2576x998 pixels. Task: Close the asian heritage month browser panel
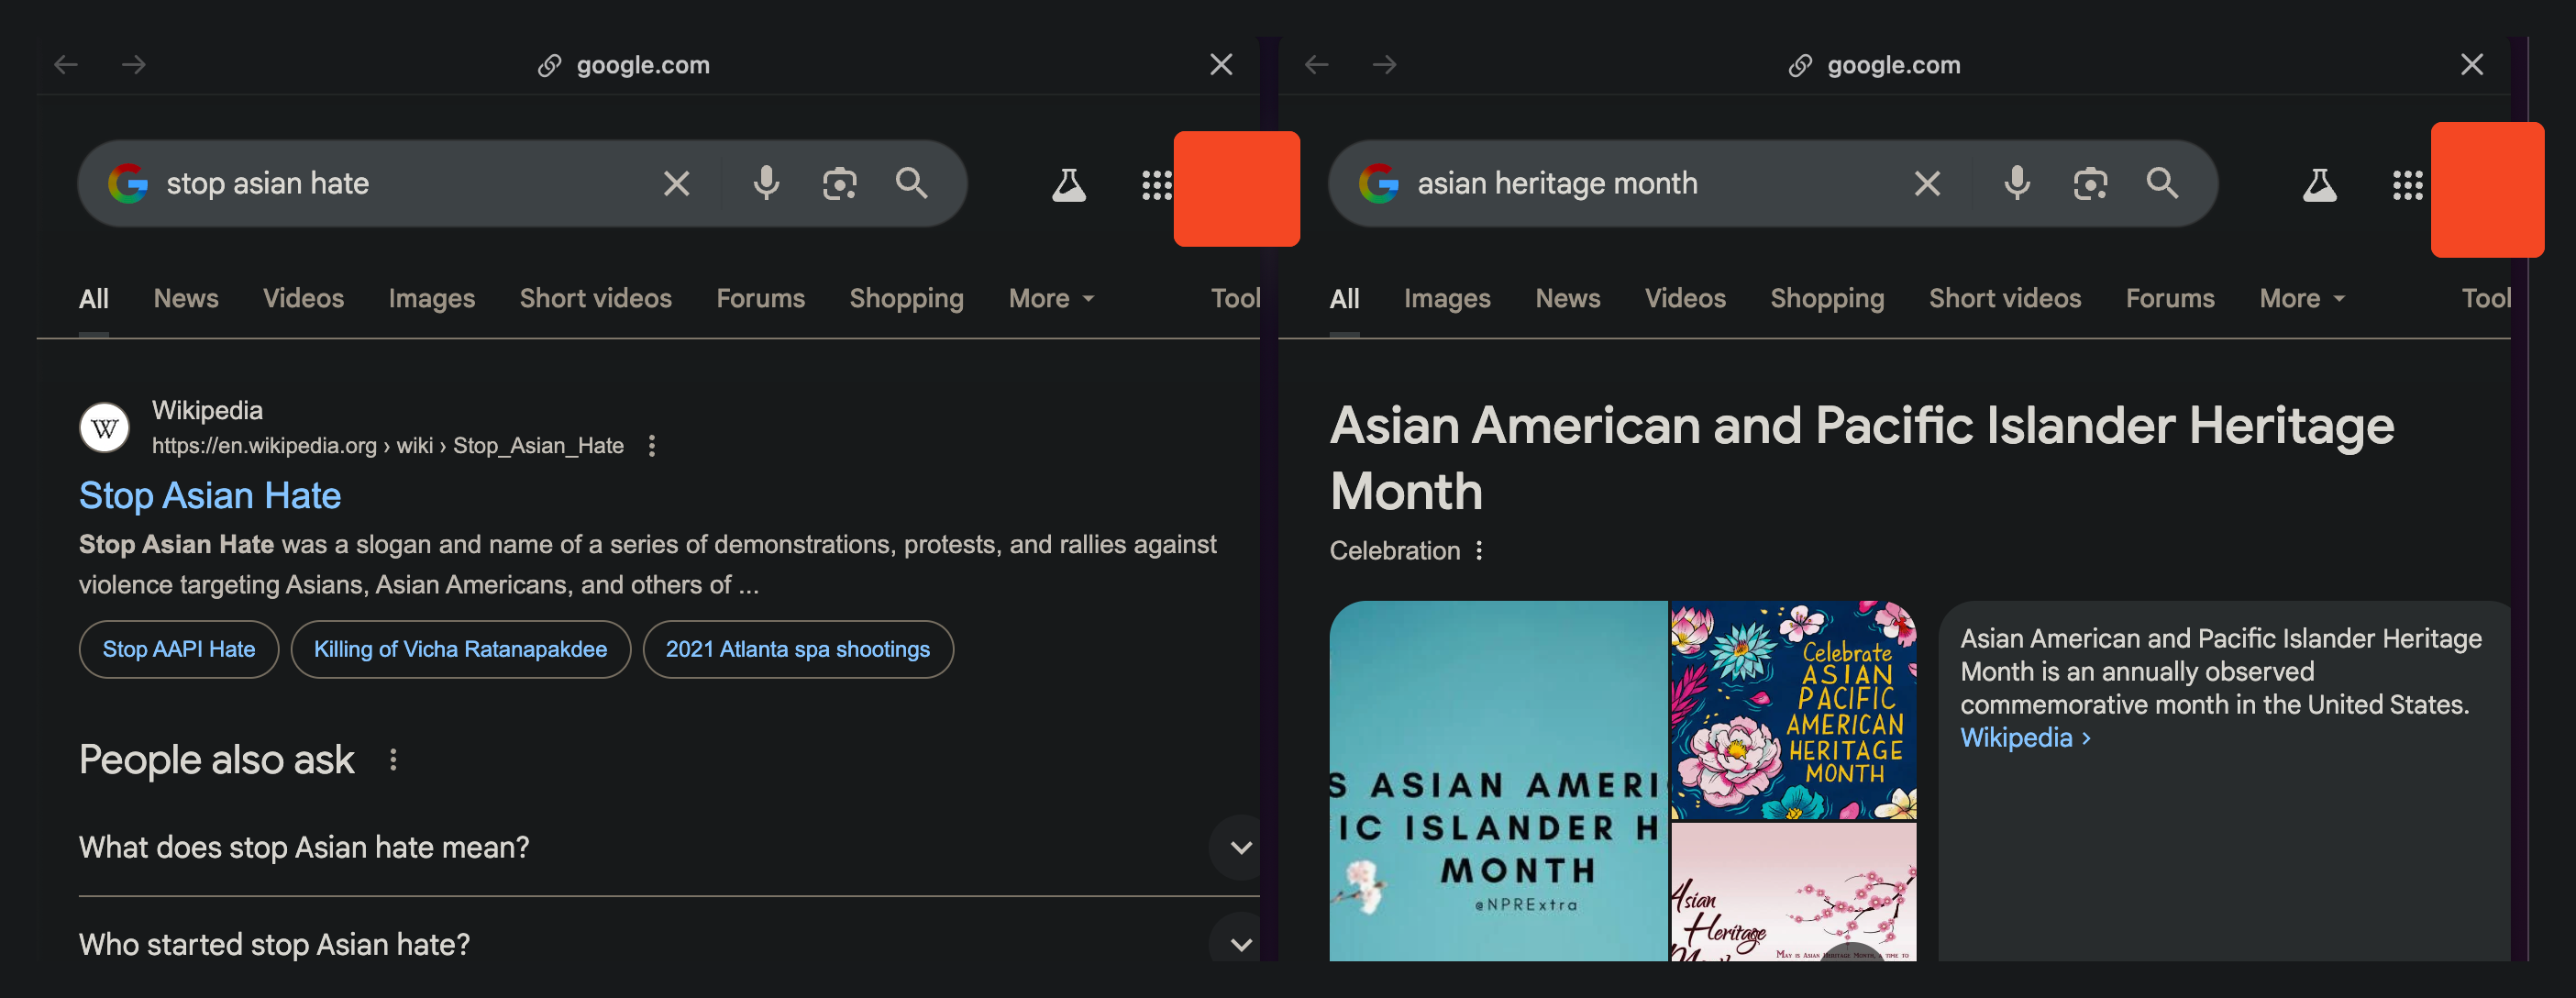click(2472, 65)
